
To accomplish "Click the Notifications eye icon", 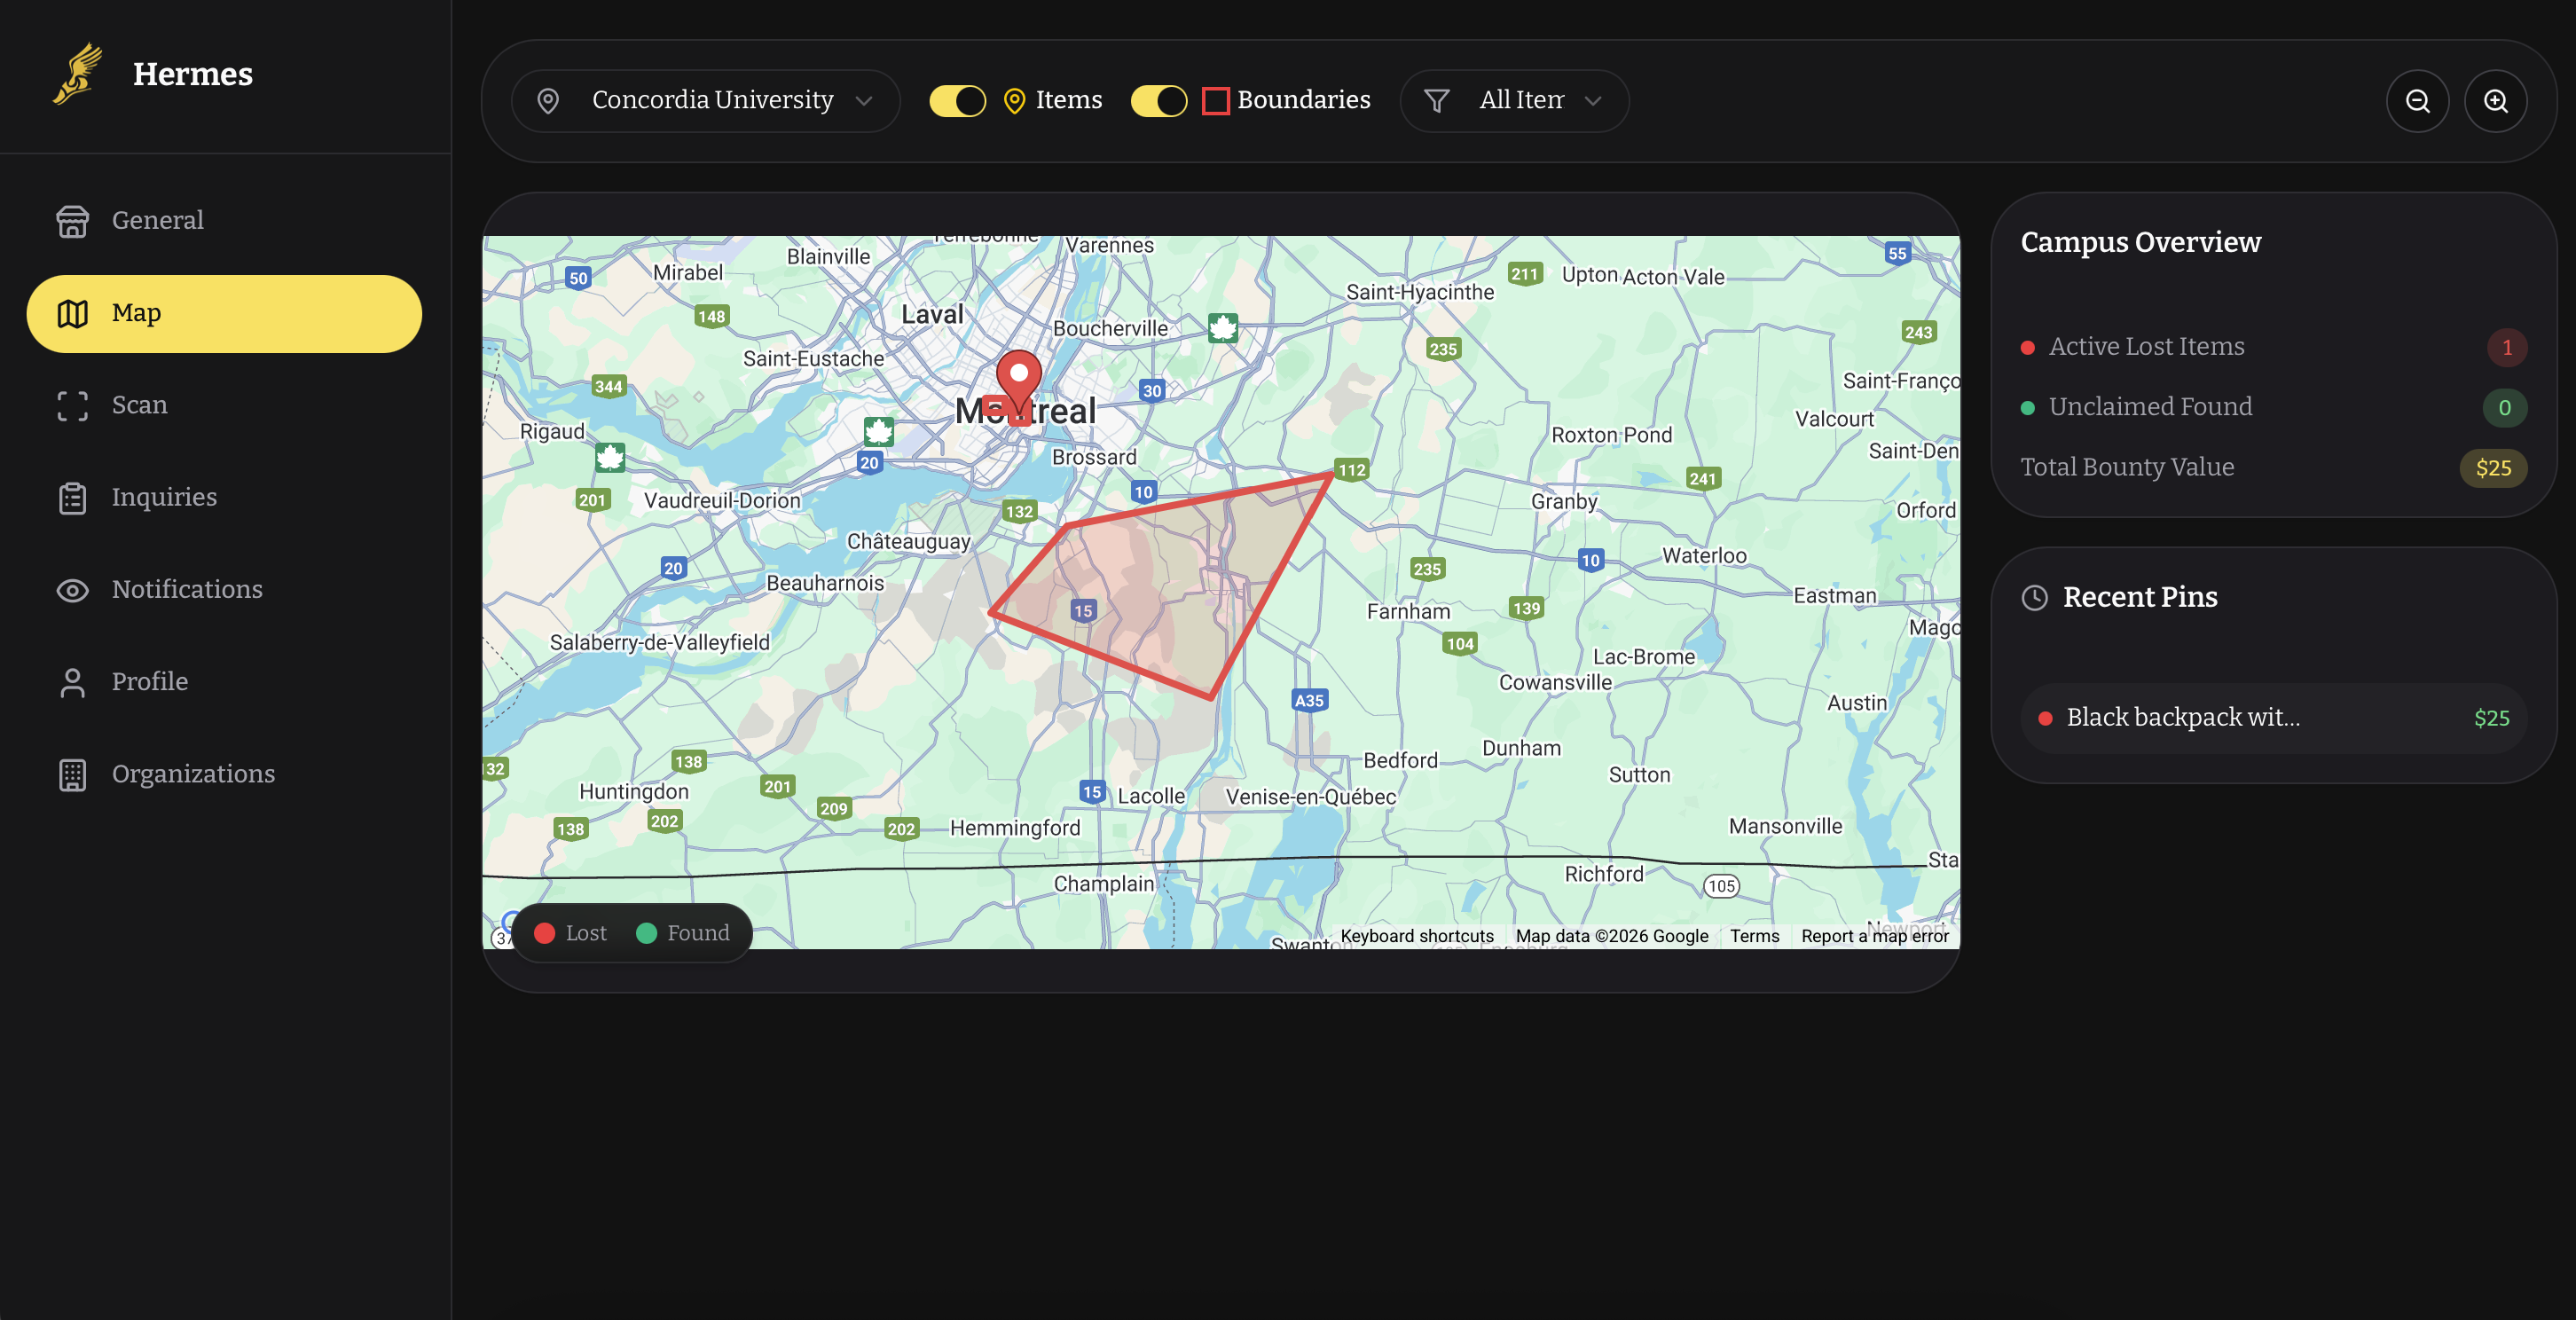I will point(72,590).
